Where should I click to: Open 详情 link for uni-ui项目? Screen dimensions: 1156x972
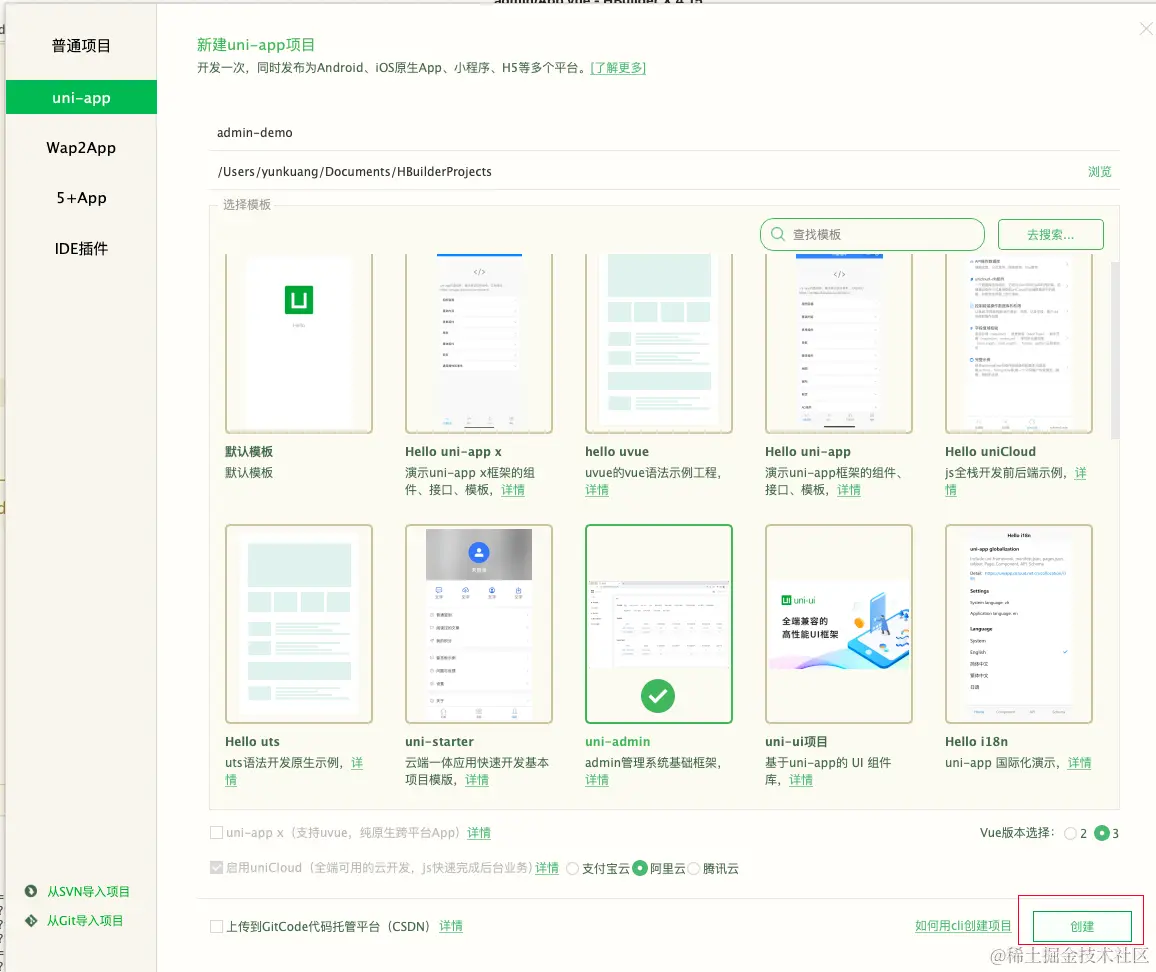801,780
